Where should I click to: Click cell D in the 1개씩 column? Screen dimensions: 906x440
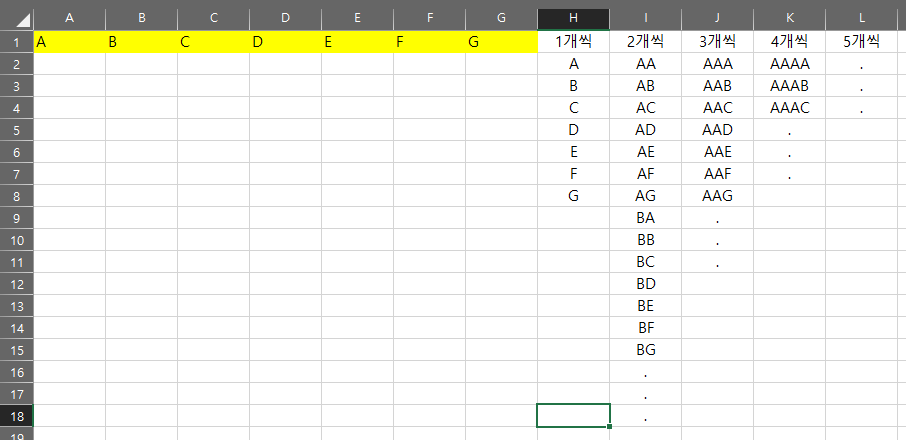573,130
